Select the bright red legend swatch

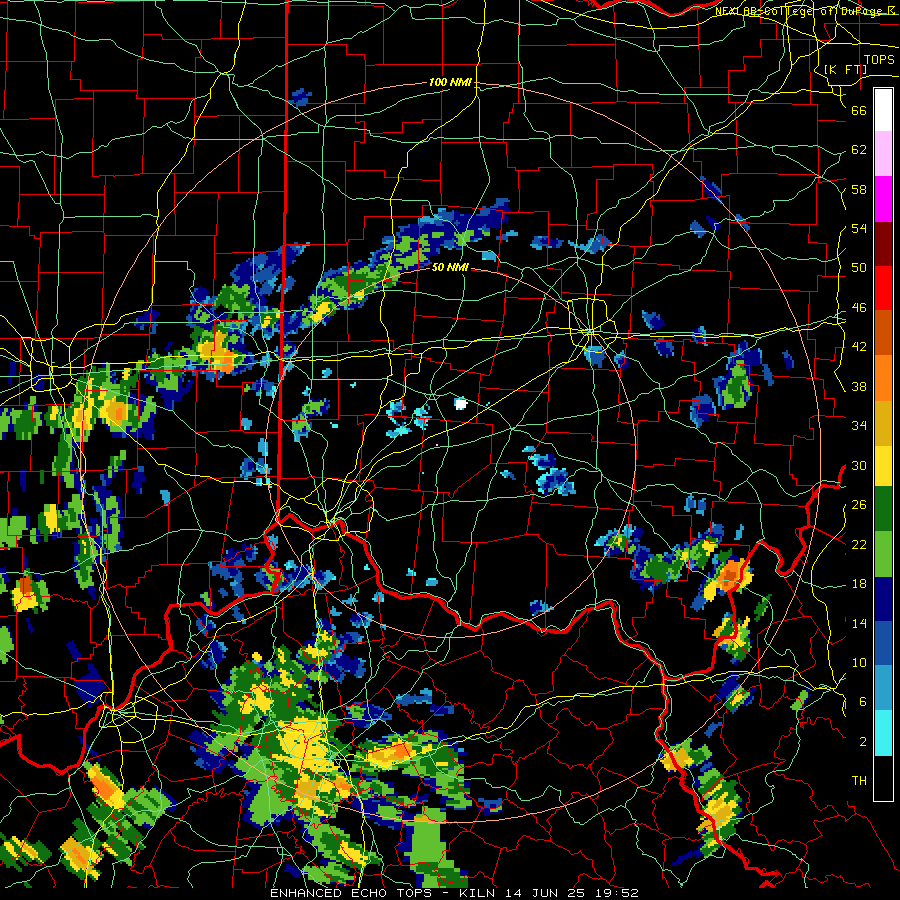[883, 288]
